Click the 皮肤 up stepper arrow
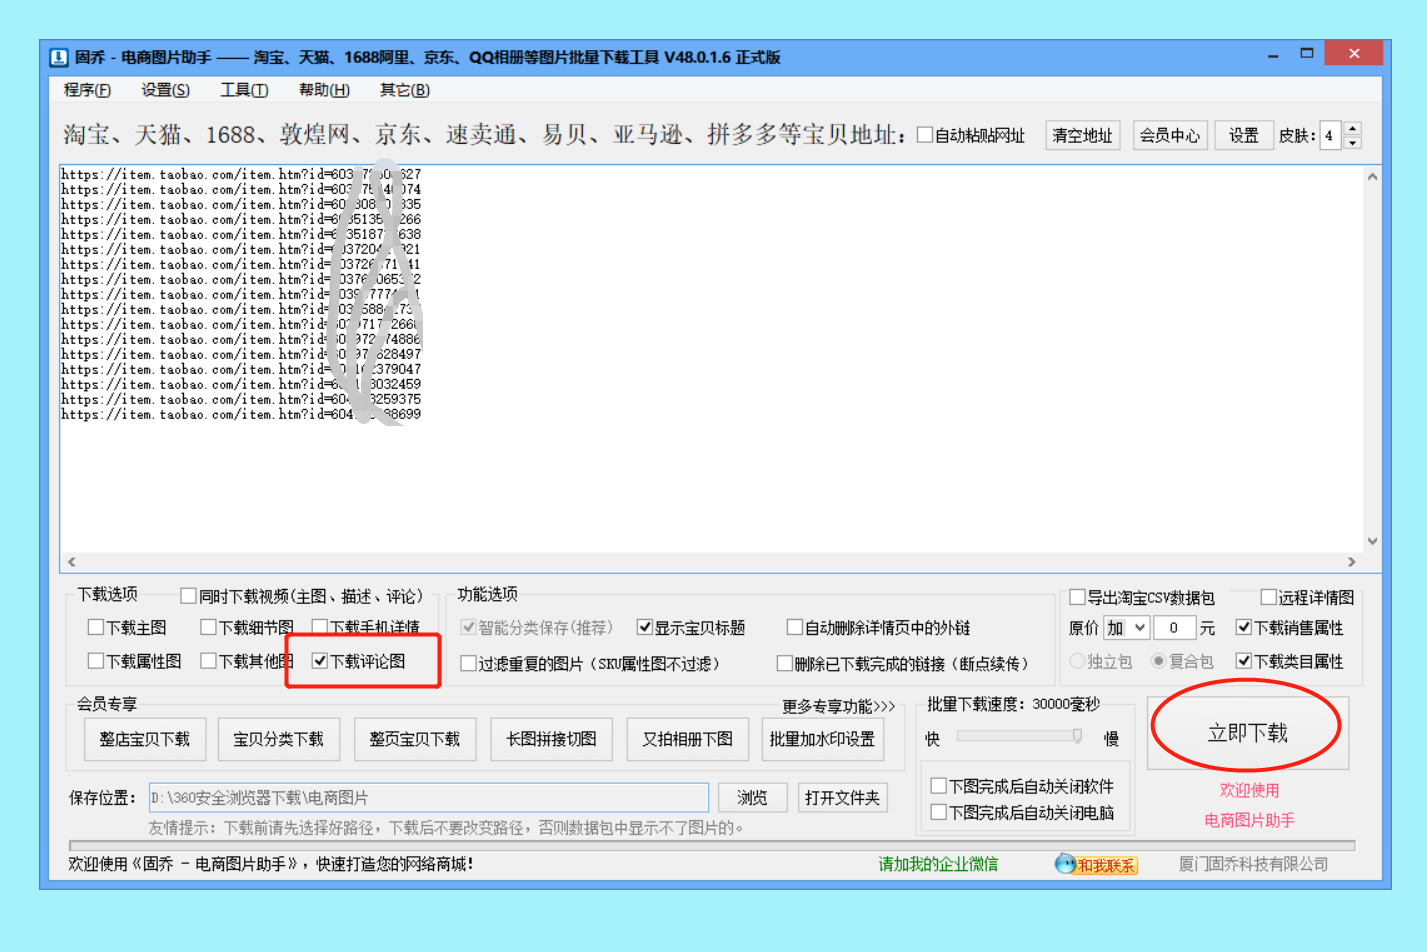1427x952 pixels. click(1352, 128)
